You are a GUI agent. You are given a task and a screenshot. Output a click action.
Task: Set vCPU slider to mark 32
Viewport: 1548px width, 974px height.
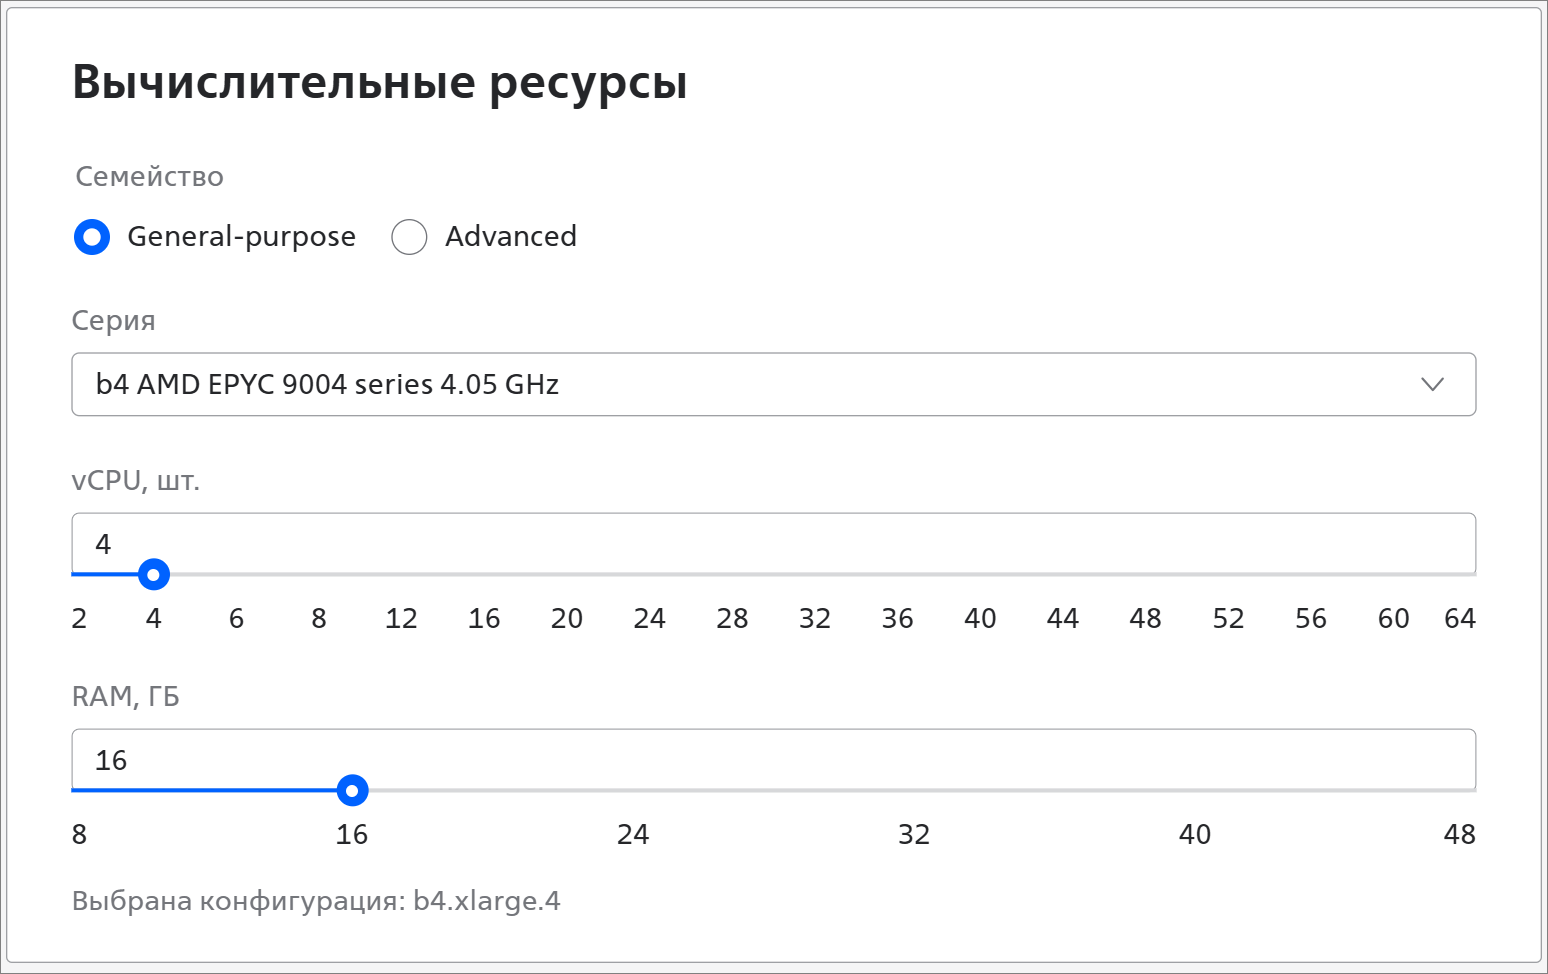tap(815, 618)
